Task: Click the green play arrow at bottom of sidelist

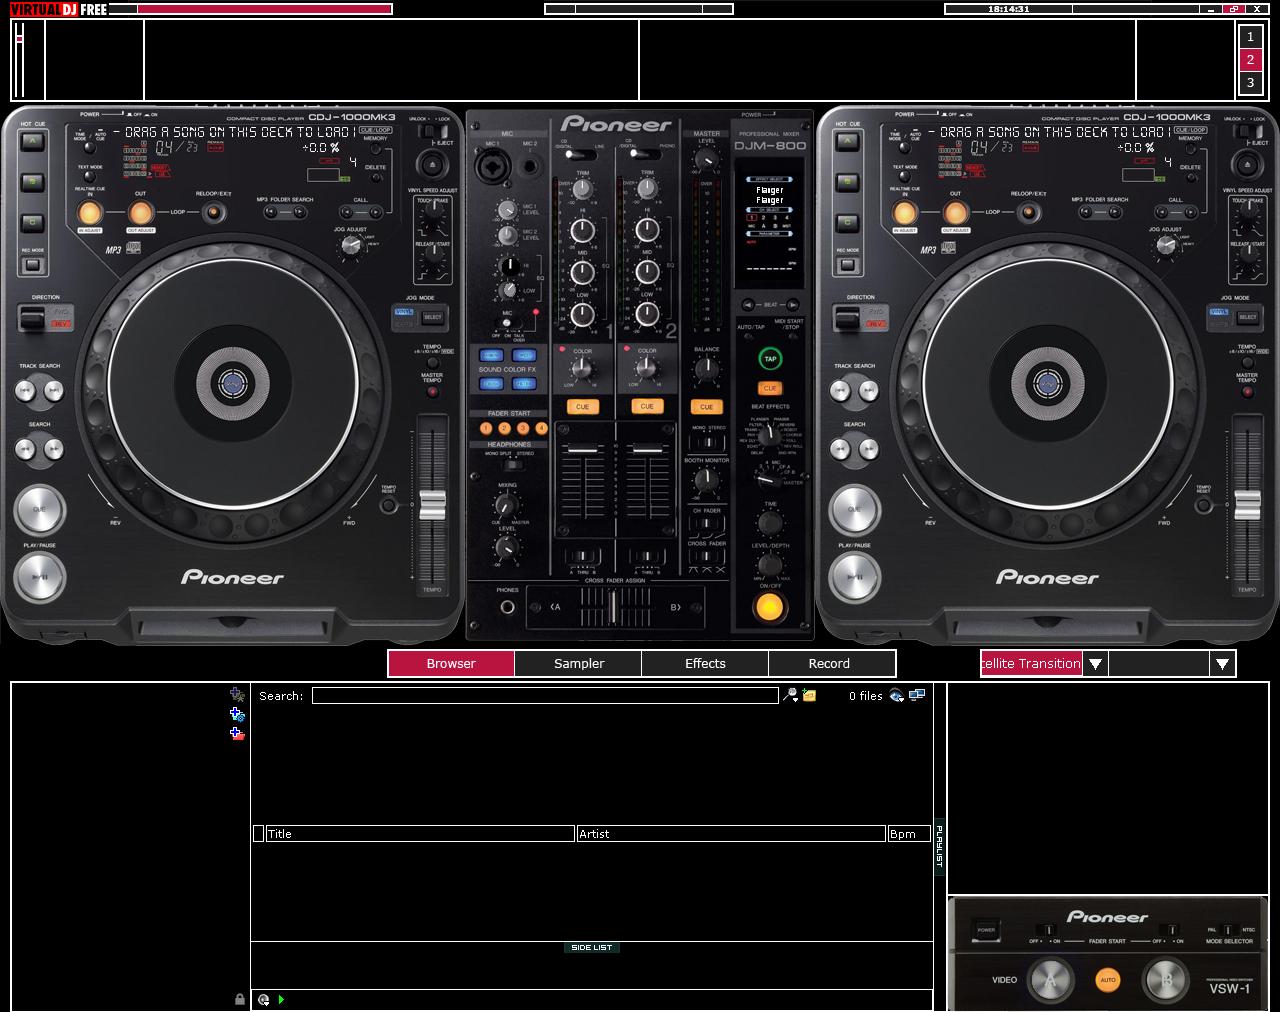Action: (281, 998)
